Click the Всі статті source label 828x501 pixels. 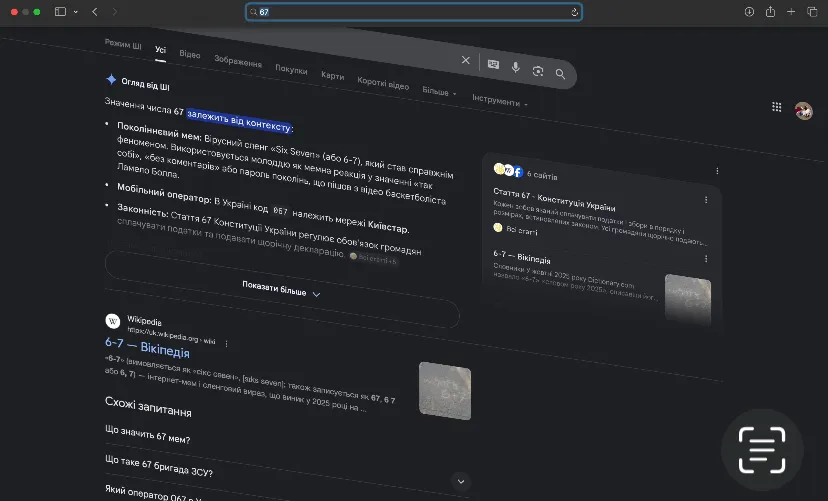pyautogui.click(x=521, y=230)
